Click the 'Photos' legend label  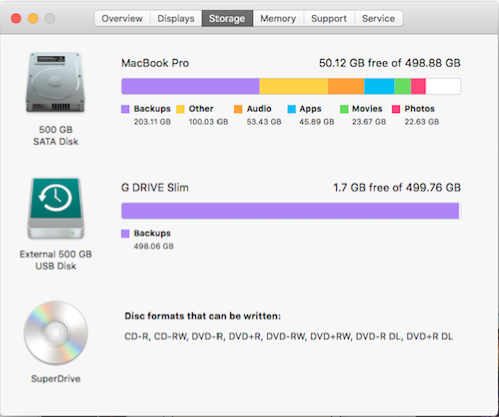click(x=420, y=109)
